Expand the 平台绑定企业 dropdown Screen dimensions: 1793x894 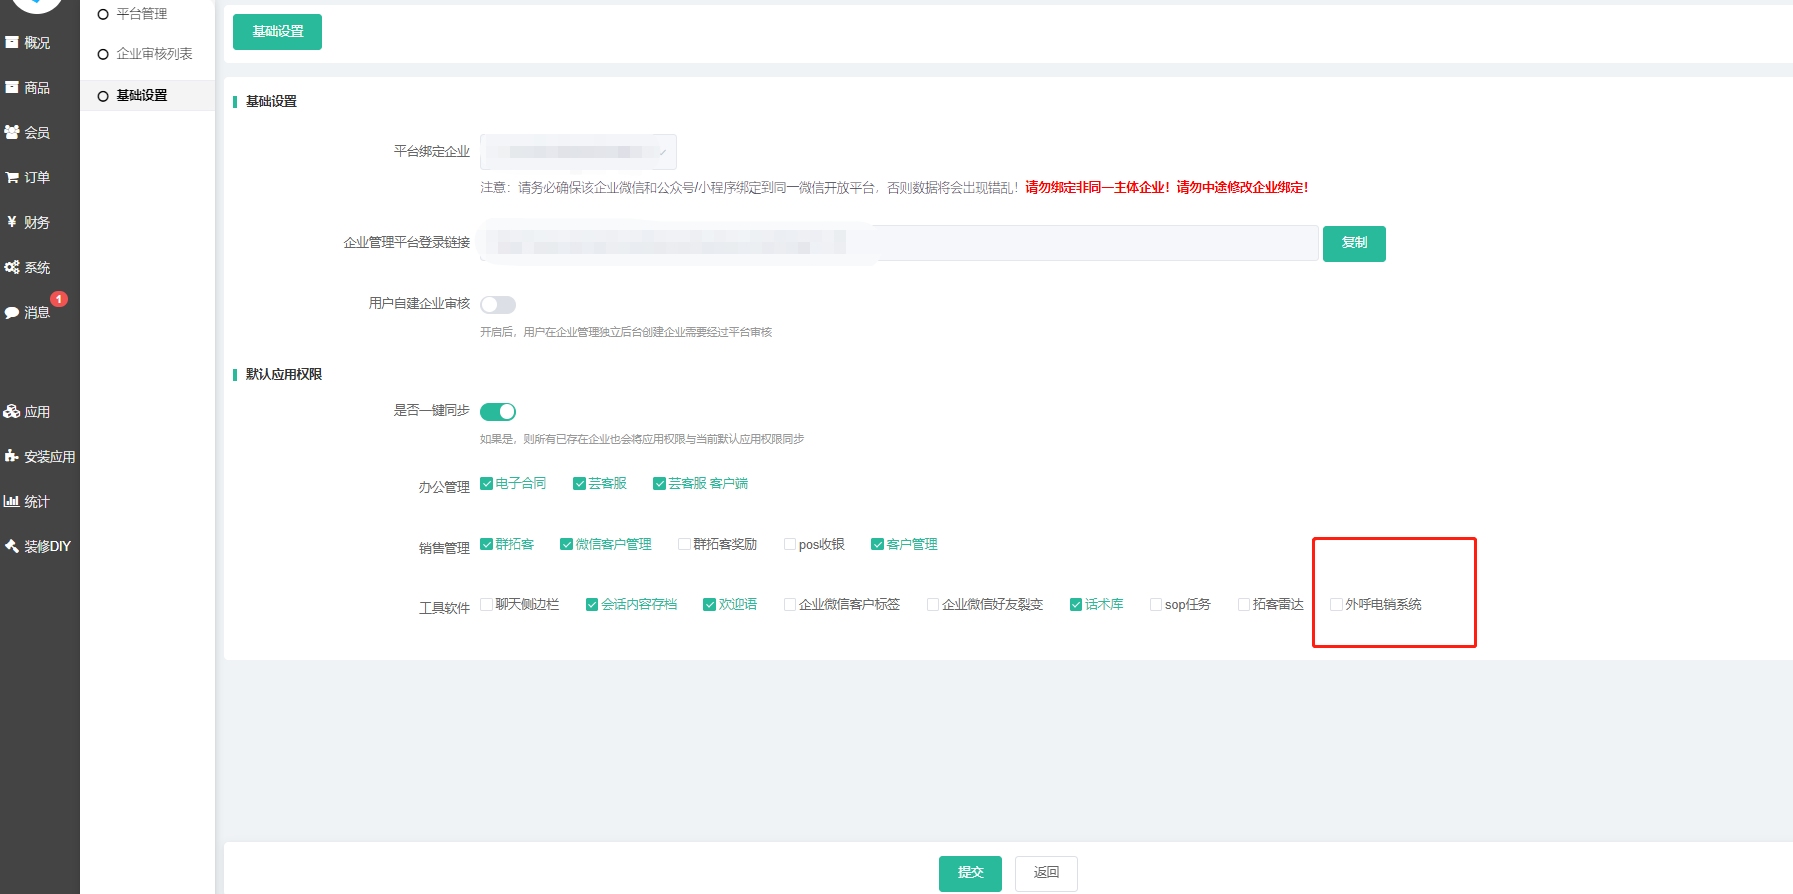[578, 152]
